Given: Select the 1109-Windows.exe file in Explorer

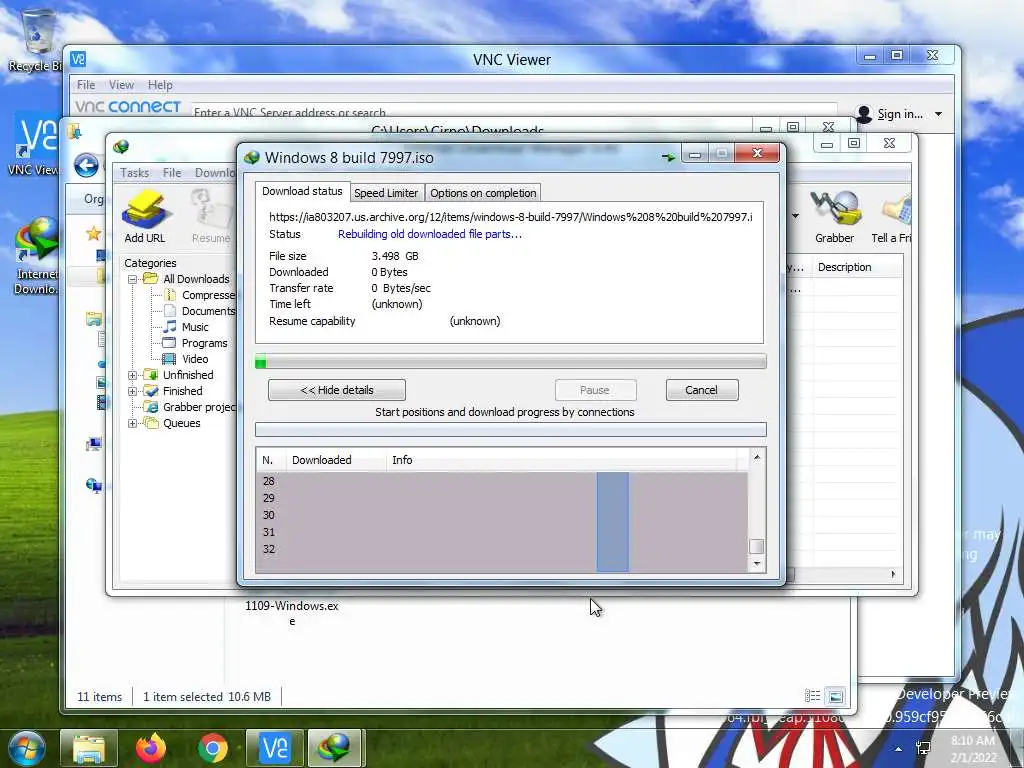Looking at the screenshot, I should coord(292,613).
